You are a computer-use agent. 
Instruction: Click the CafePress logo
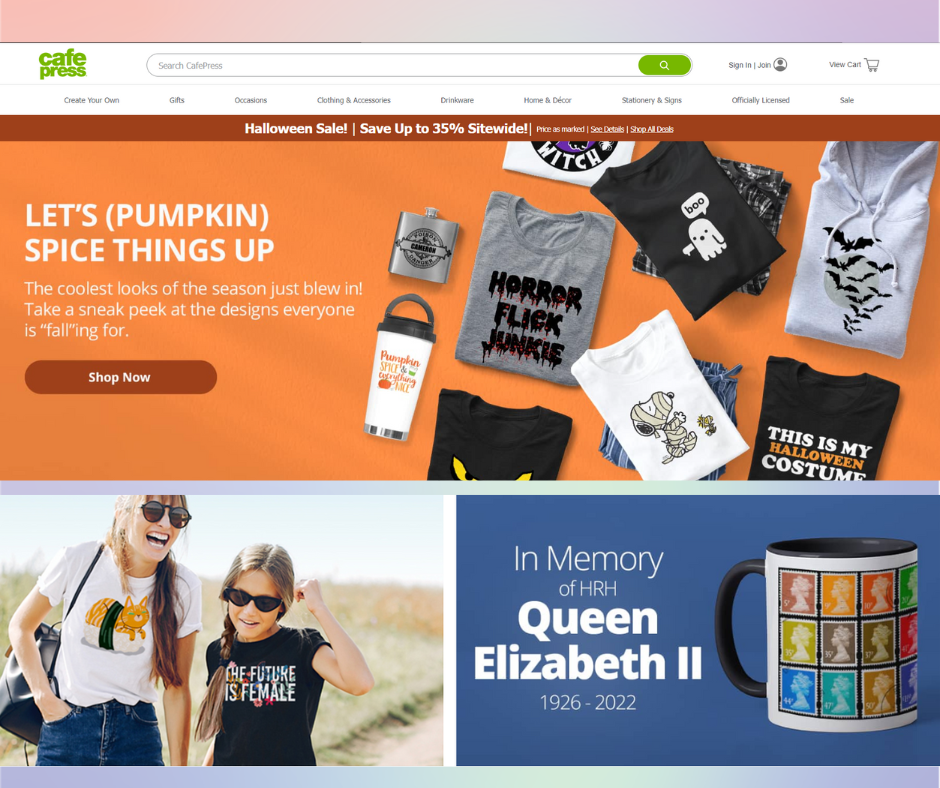(x=62, y=64)
